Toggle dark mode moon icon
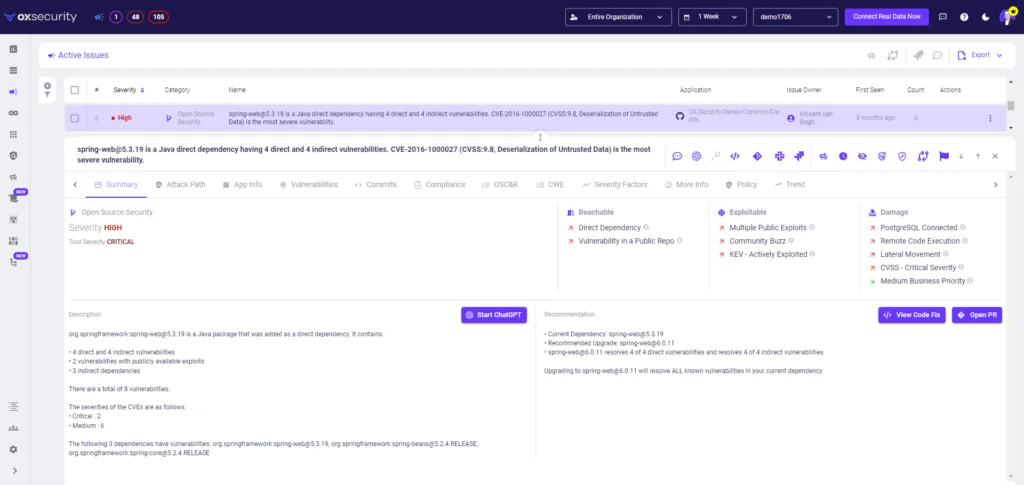 (x=985, y=17)
